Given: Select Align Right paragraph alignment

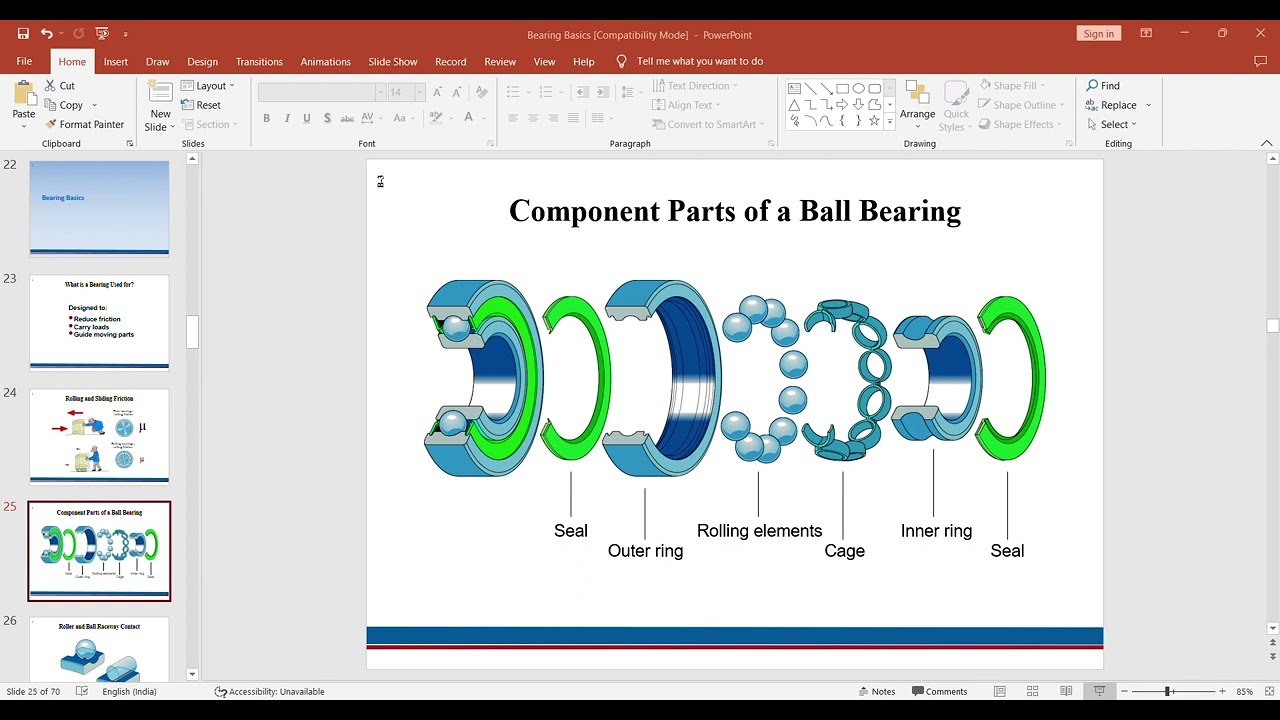Looking at the screenshot, I should click(x=553, y=118).
